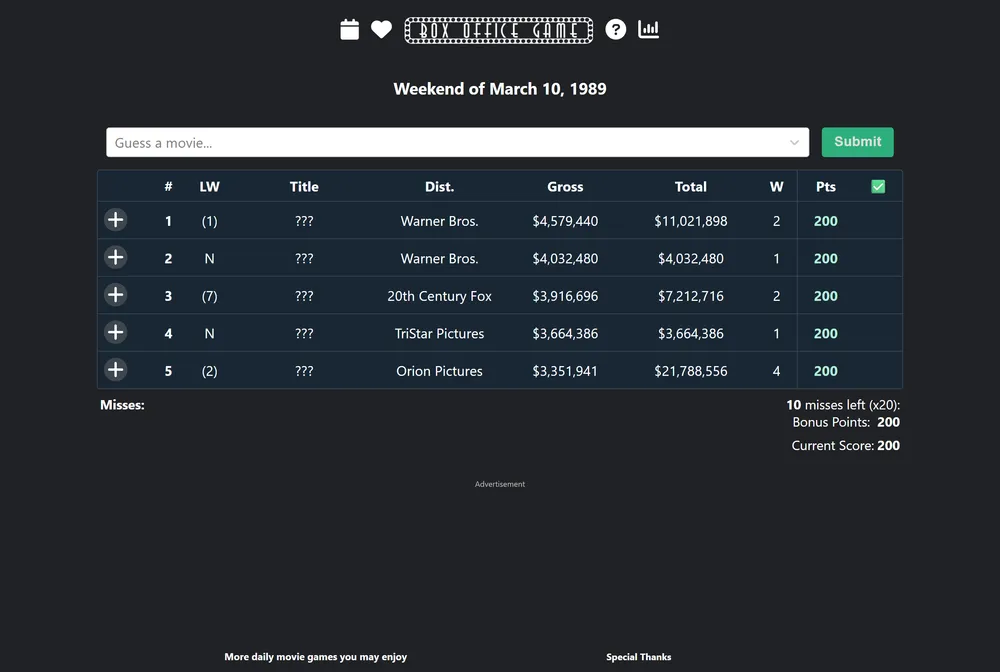This screenshot has height=672, width=1000.
Task: Expand hint for rank 1 Warner Bros. row
Action: coord(115,220)
